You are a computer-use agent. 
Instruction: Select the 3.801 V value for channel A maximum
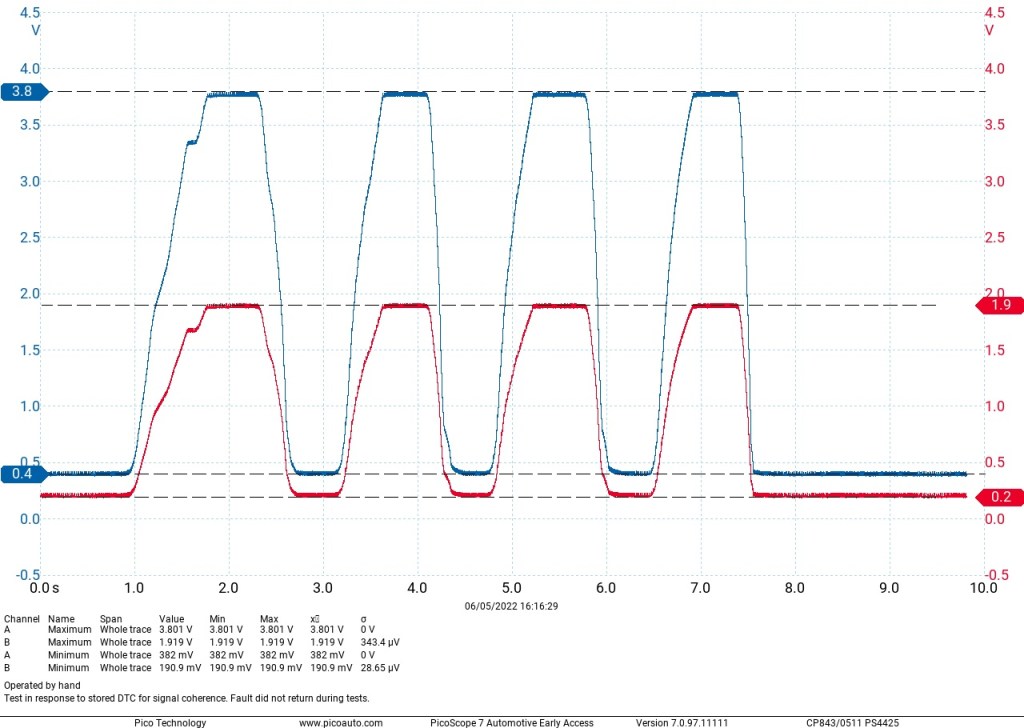point(176,630)
